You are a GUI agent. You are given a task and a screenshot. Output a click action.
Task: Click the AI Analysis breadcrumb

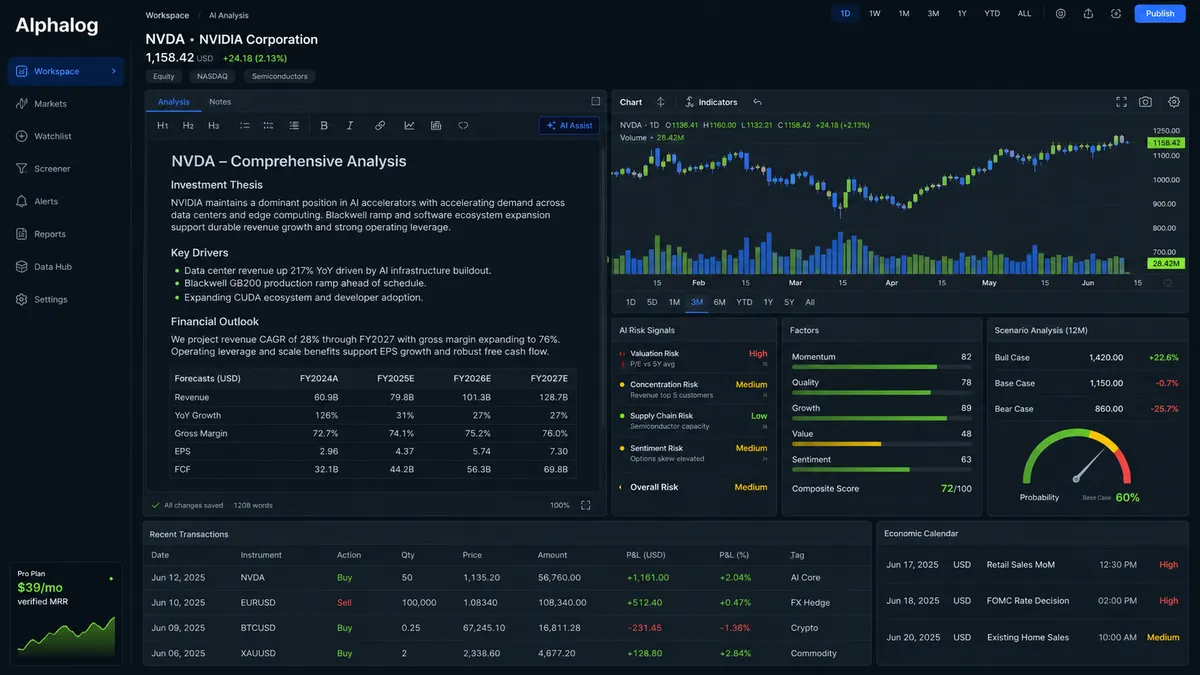coord(229,15)
